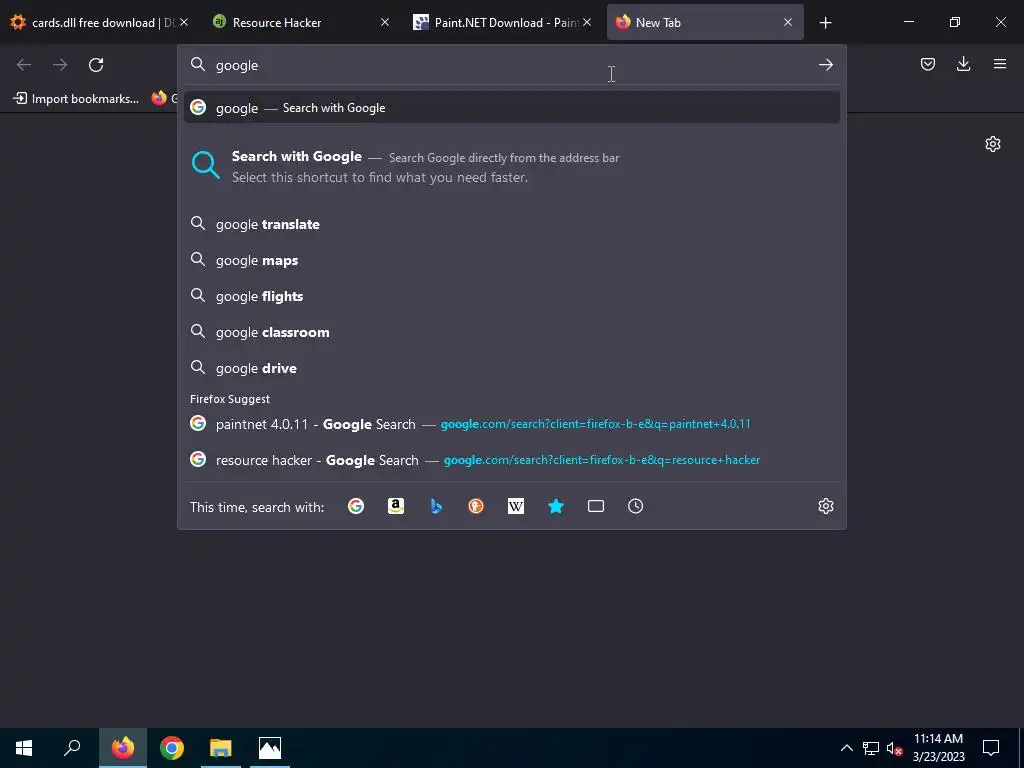The height and width of the screenshot is (768, 1024).
Task: Open the Pocket save icon
Action: tap(927, 64)
